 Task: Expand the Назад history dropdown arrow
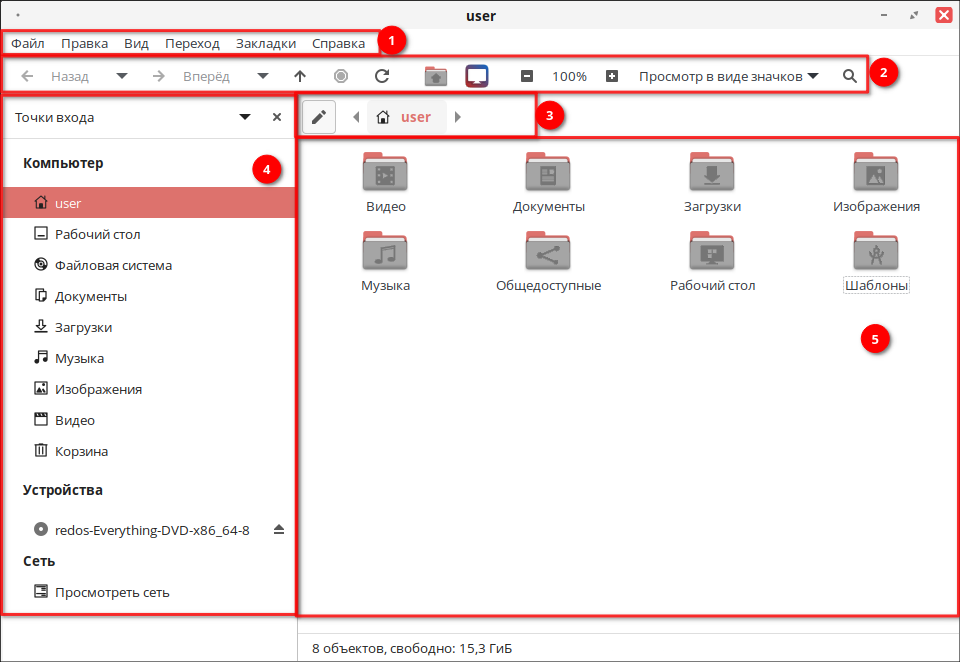pyautogui.click(x=122, y=77)
